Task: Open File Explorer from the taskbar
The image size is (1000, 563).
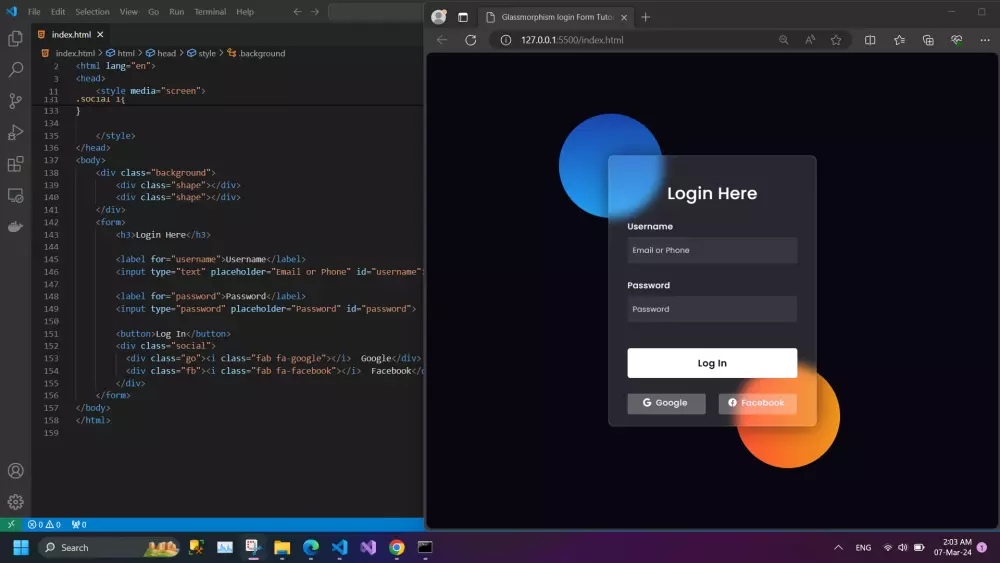Action: pyautogui.click(x=282, y=547)
